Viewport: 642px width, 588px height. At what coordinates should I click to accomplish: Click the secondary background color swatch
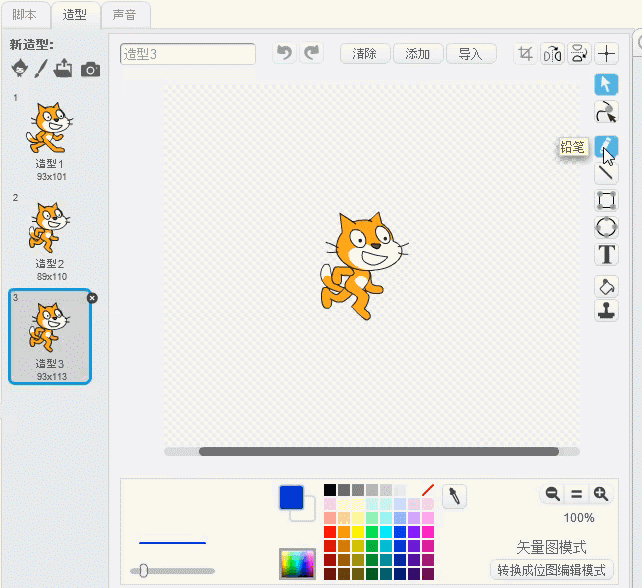[309, 513]
